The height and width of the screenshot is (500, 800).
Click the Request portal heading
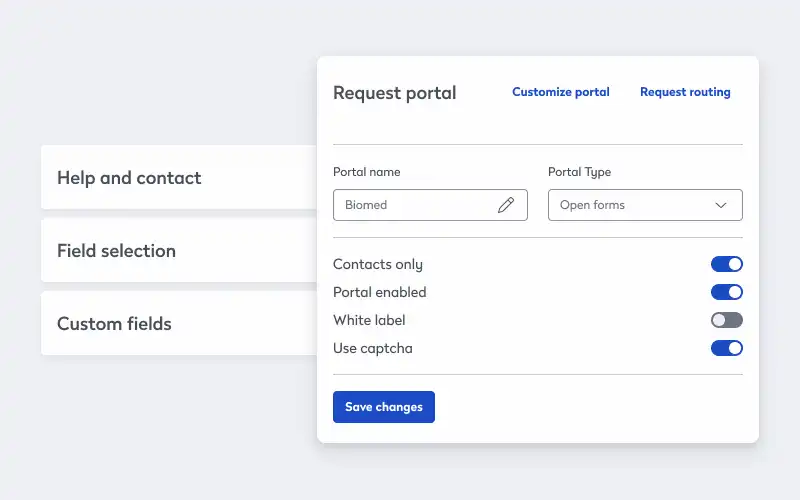(394, 93)
